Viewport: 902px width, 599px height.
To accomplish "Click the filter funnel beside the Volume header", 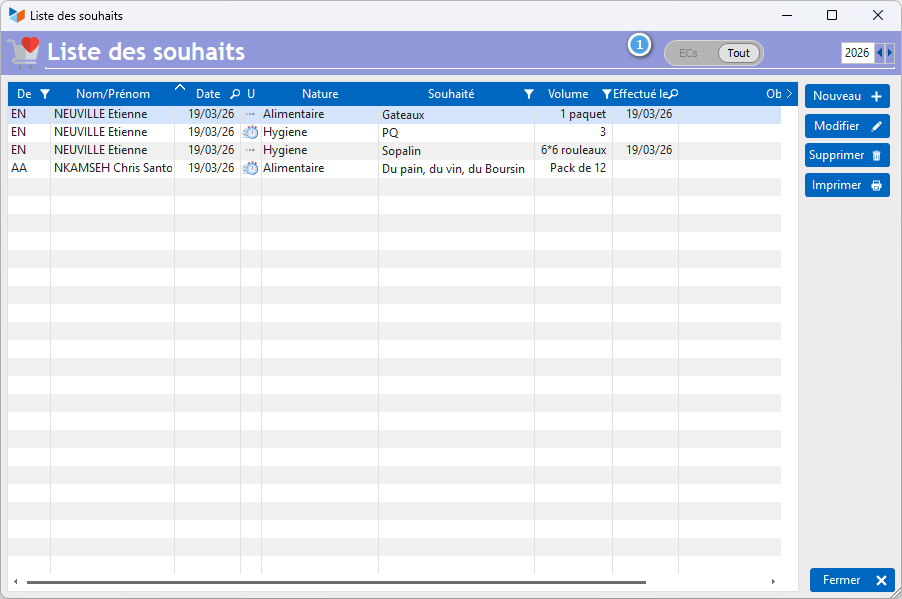I will (606, 94).
